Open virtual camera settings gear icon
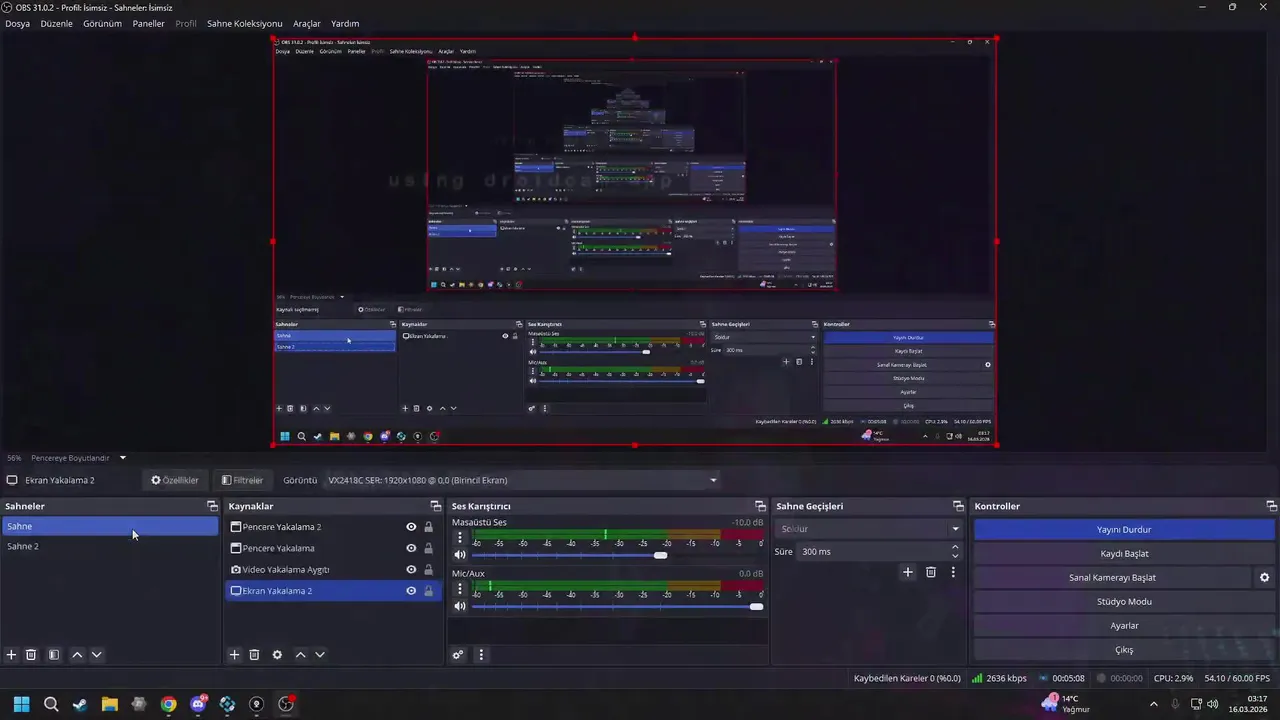Viewport: 1280px width, 720px height. click(1264, 577)
